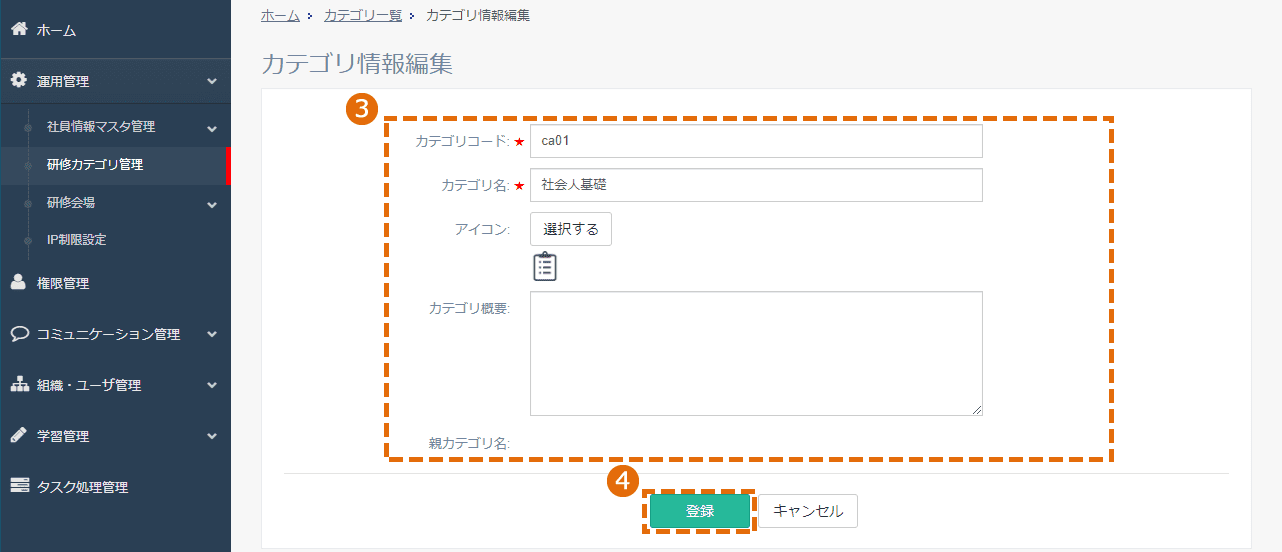1282x552 pixels.
Task: Grab the カテゴリ概要 textarea resize handle
Action: click(977, 410)
